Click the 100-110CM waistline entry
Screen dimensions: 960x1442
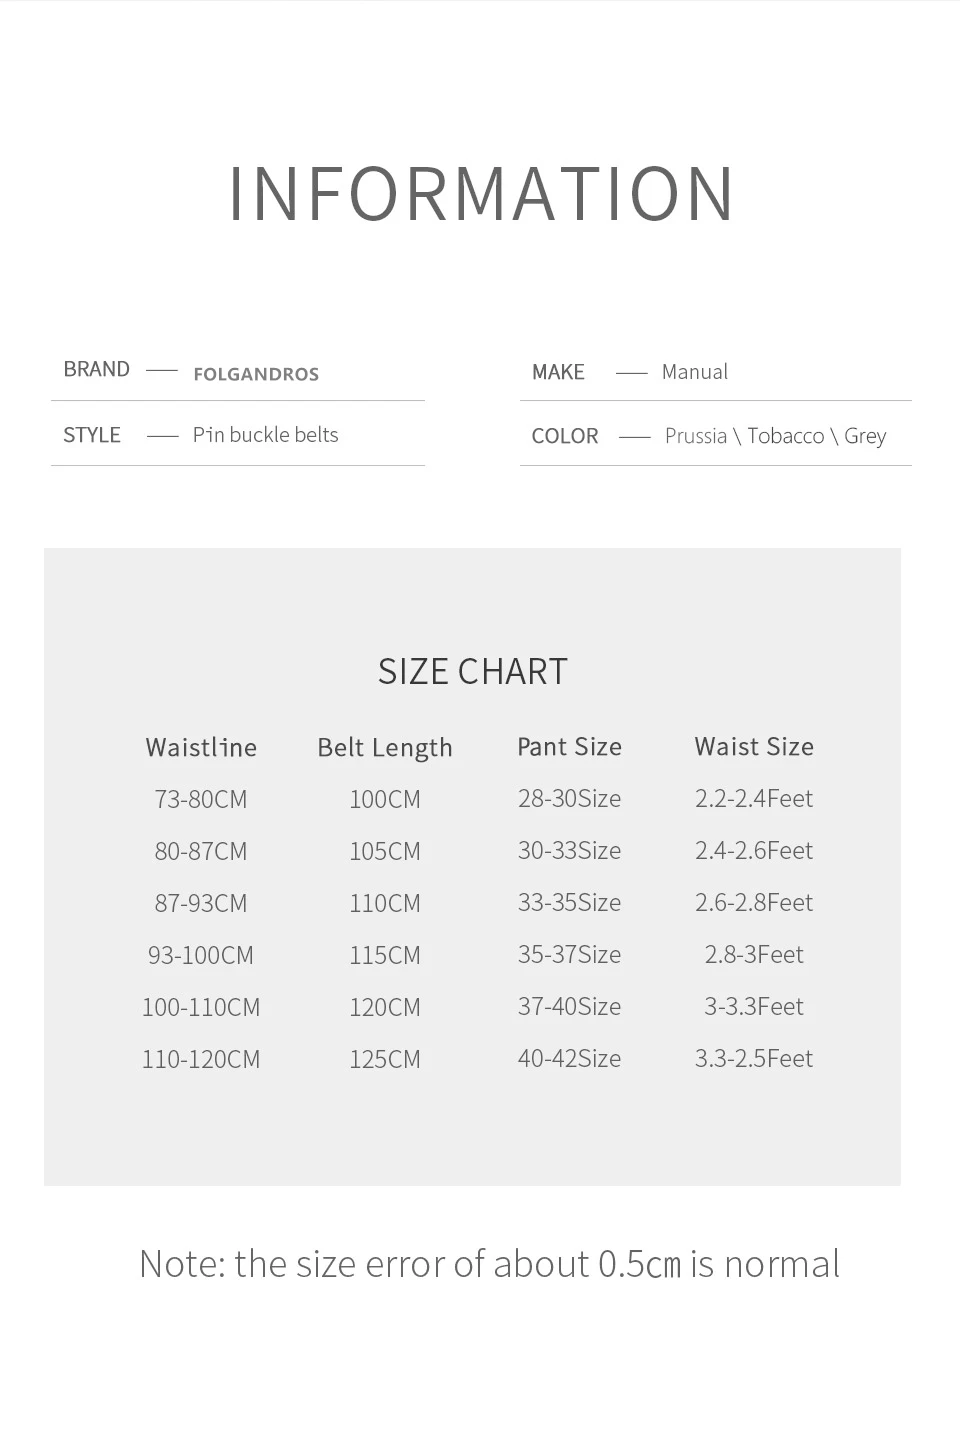(201, 1007)
